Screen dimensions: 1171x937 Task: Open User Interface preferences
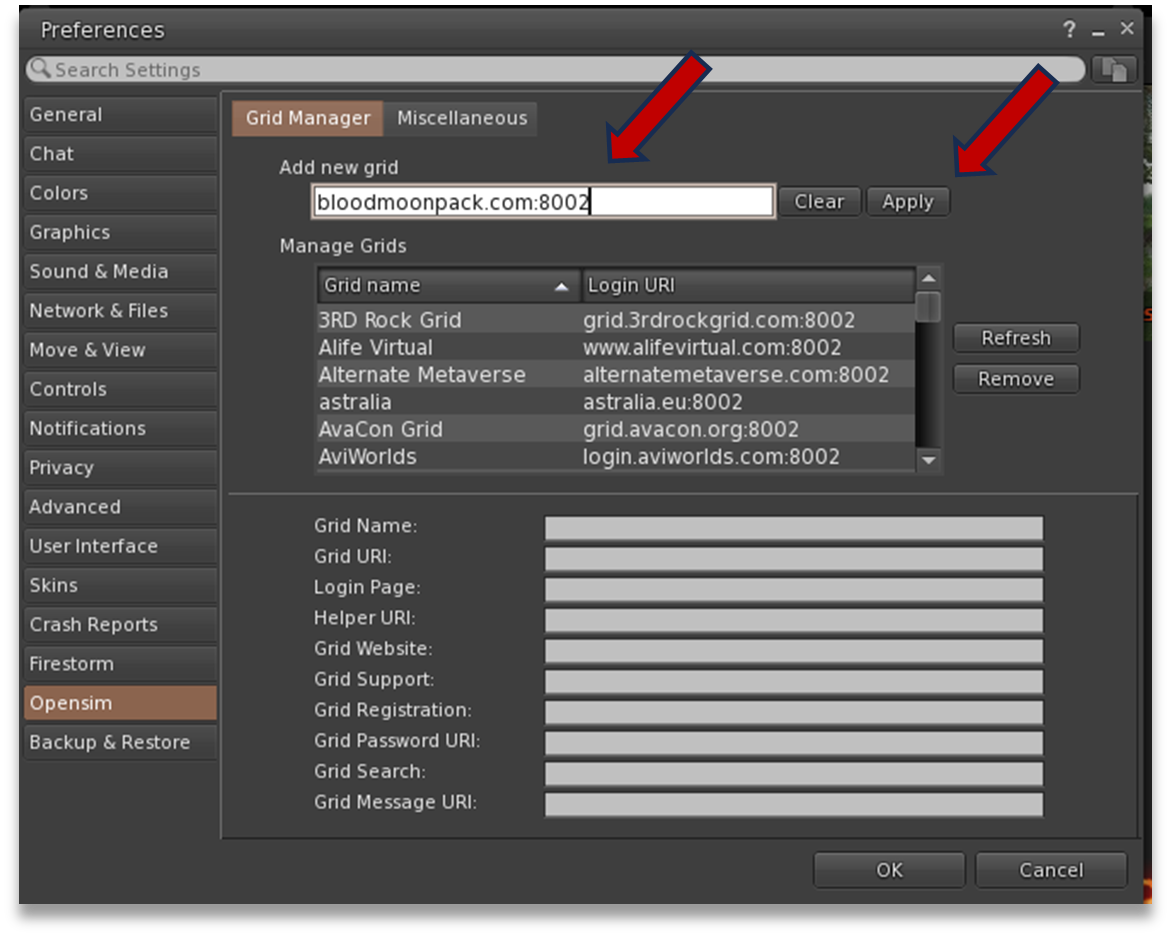[x=120, y=547]
